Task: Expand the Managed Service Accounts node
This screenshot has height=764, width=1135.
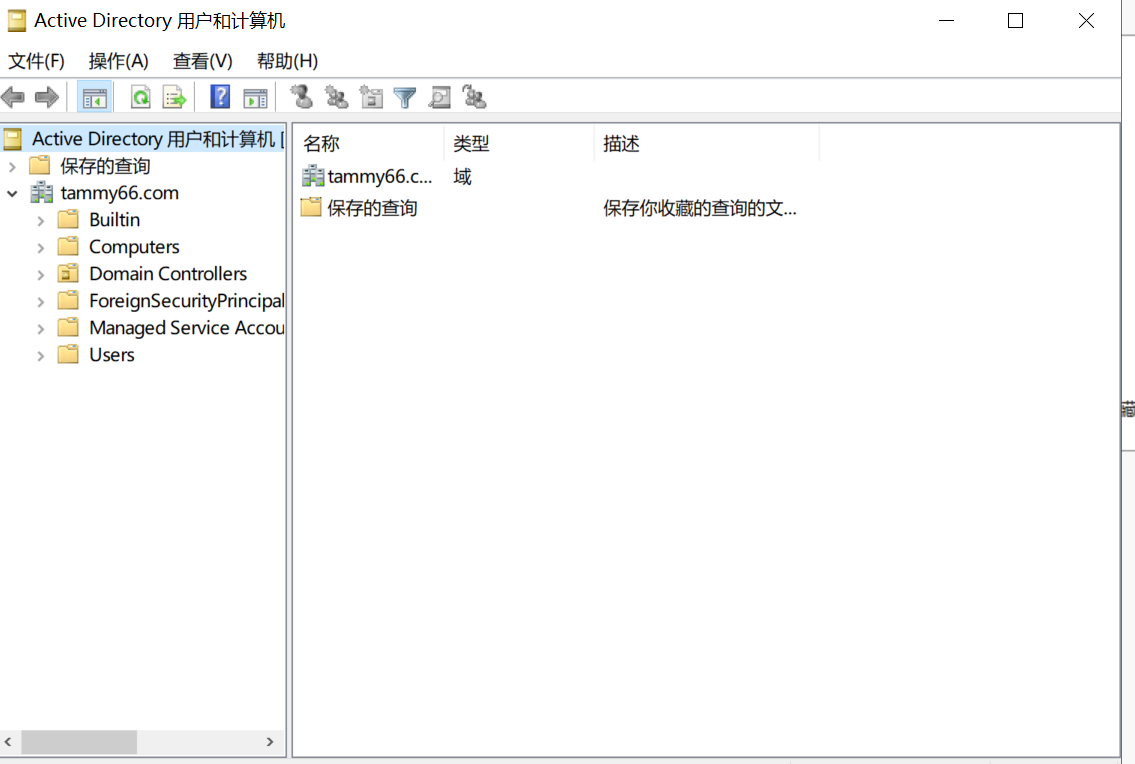Action: tap(41, 329)
